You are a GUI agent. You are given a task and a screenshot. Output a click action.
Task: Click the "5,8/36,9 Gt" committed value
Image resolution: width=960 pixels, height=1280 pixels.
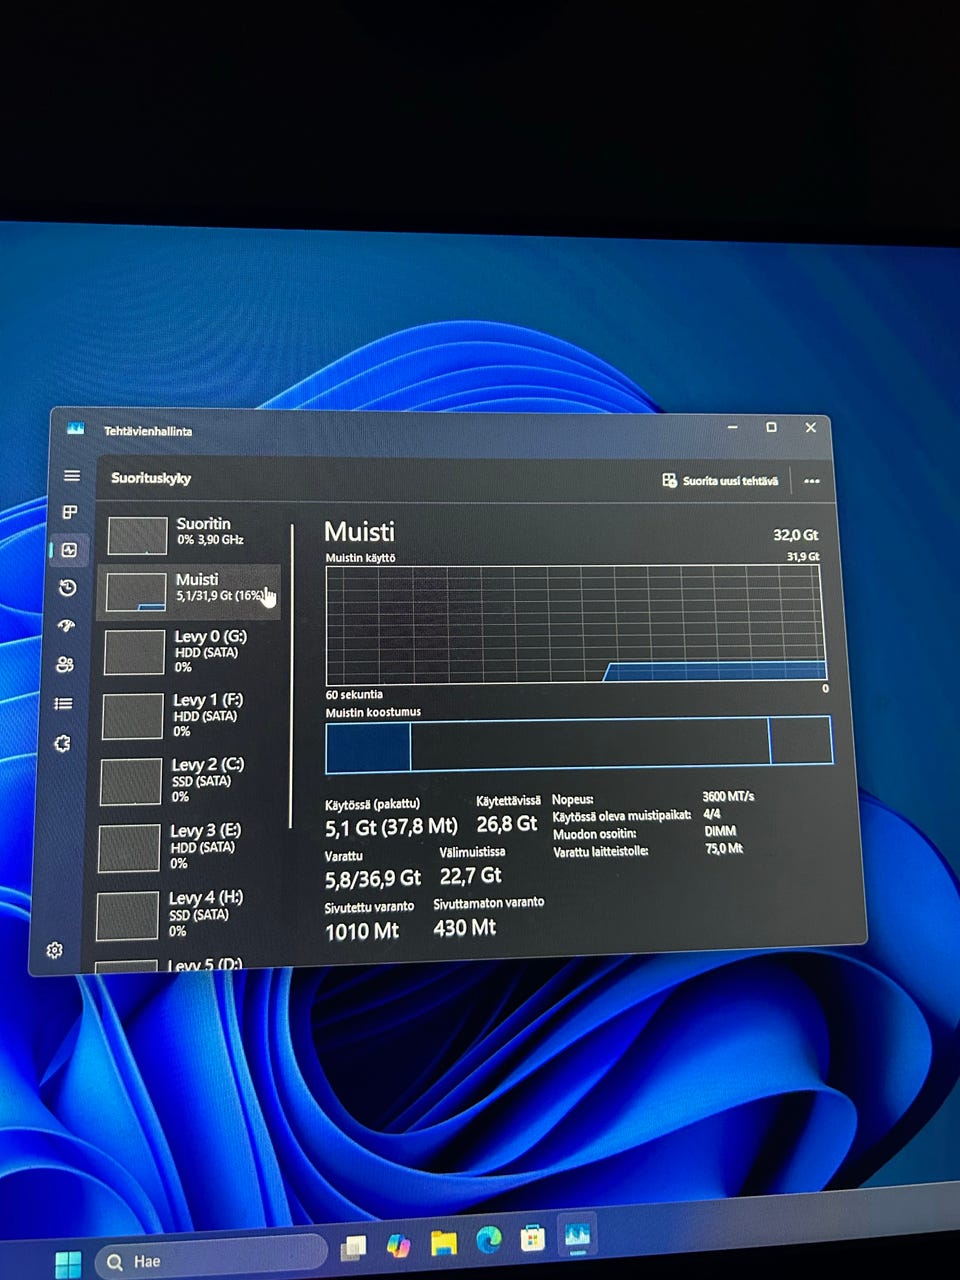coord(373,879)
